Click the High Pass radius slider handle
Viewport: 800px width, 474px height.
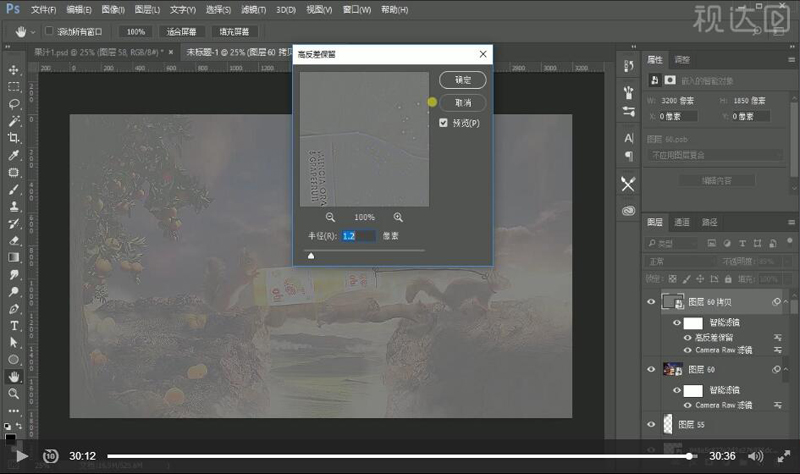coord(311,256)
